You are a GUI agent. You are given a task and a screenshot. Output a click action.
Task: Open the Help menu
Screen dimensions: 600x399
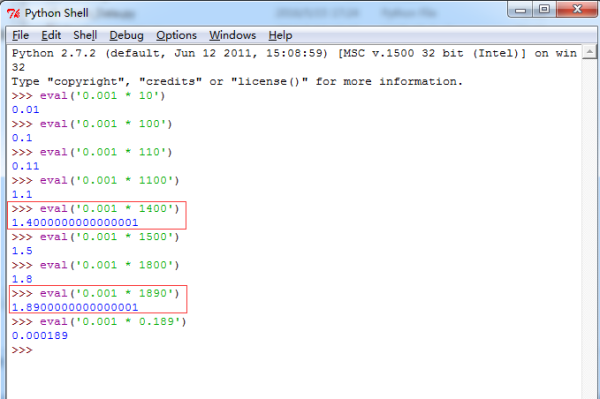[x=280, y=36]
